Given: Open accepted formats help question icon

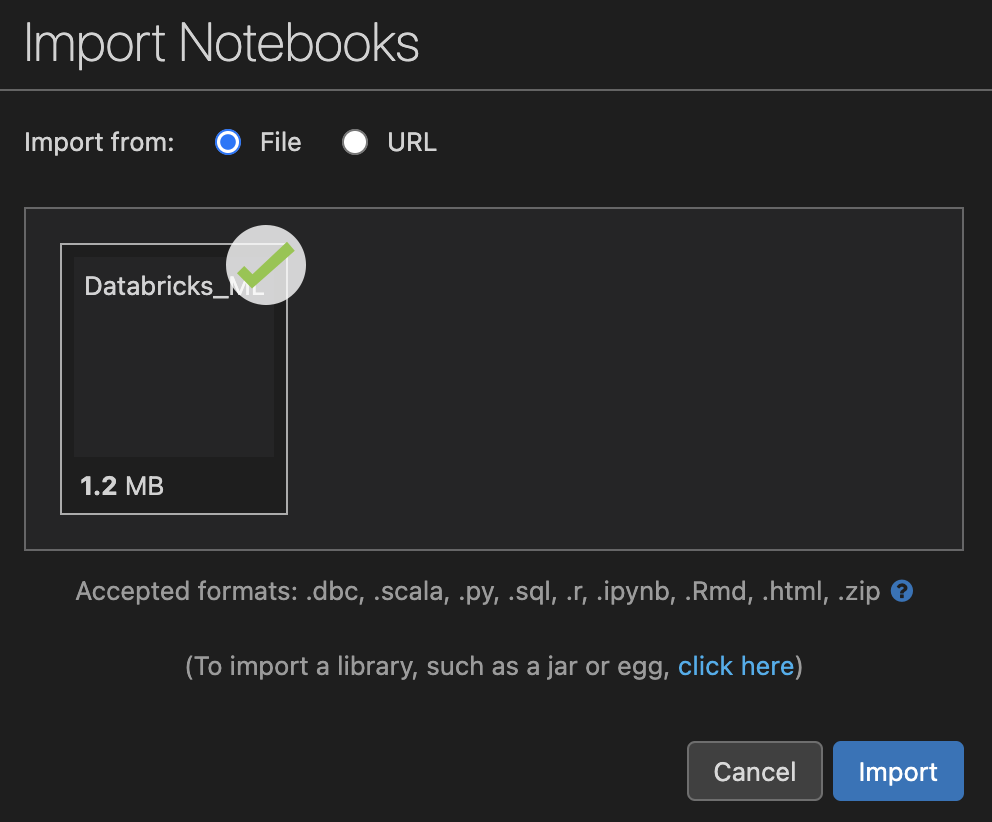Looking at the screenshot, I should click(x=902, y=591).
